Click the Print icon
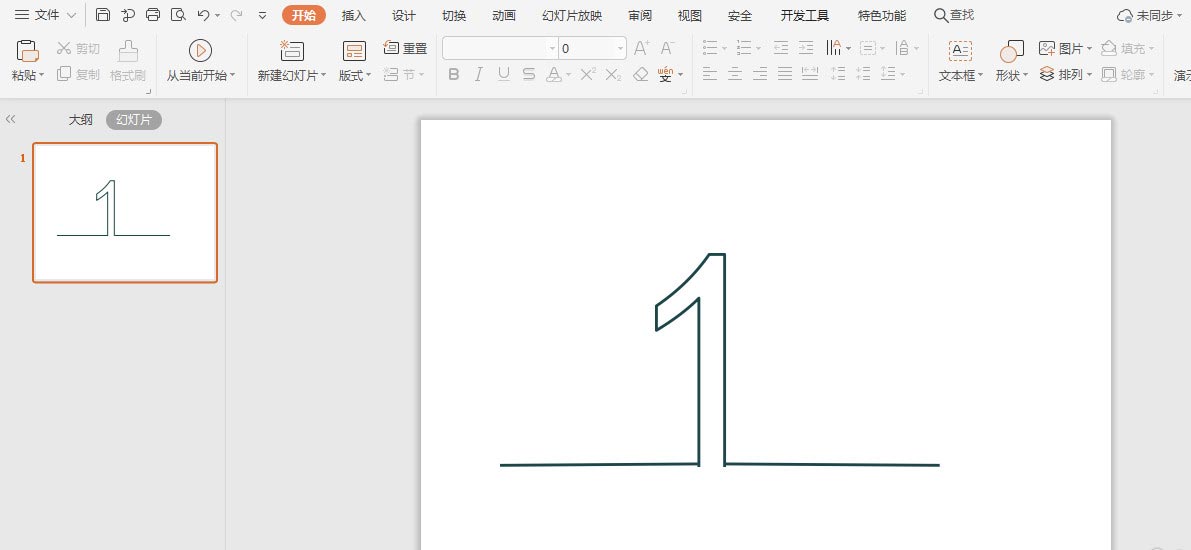1191x550 pixels. pyautogui.click(x=153, y=15)
